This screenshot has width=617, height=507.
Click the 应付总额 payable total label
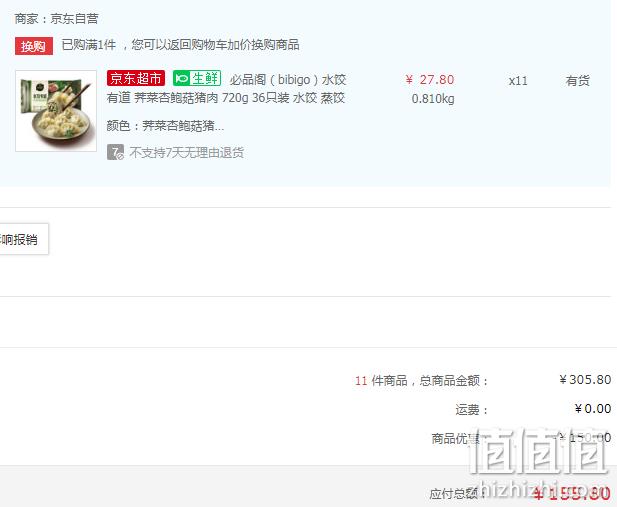click(456, 493)
